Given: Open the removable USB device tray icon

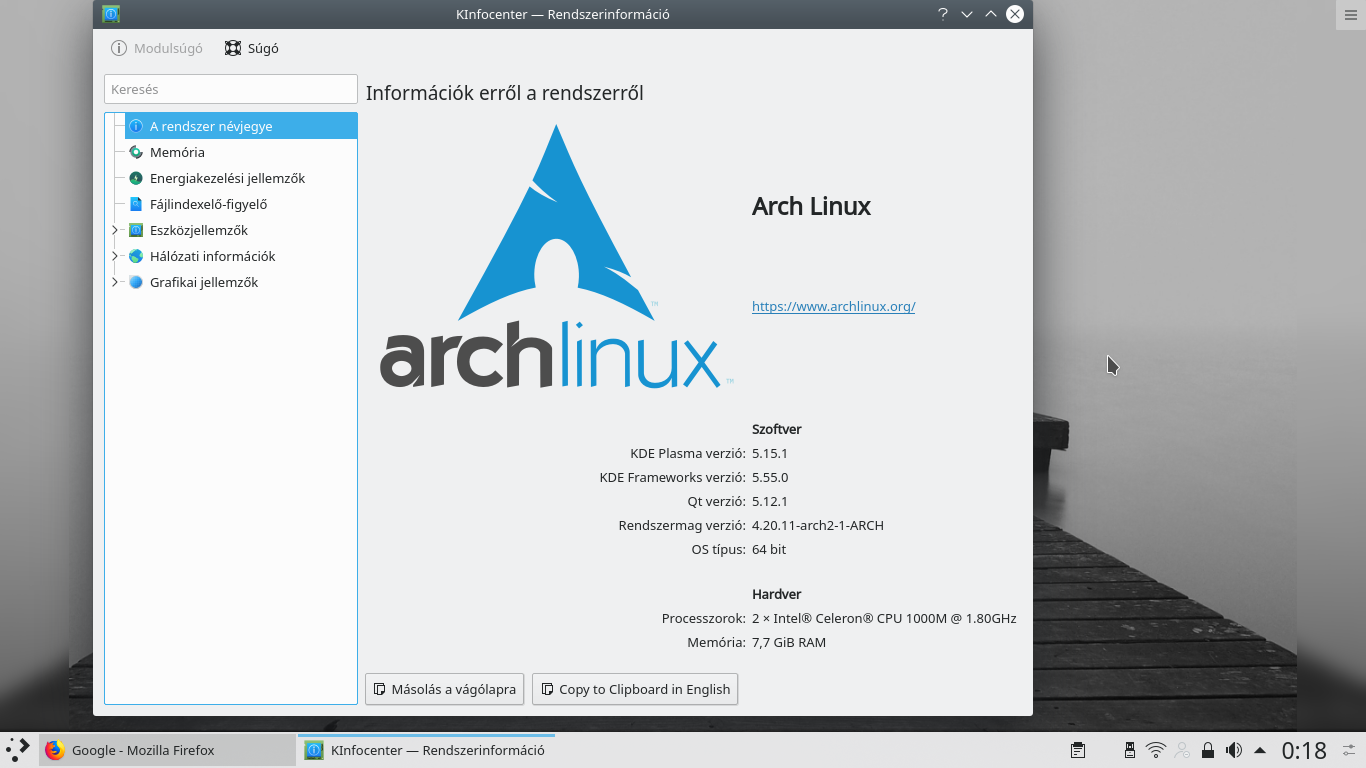Looking at the screenshot, I should 1130,750.
